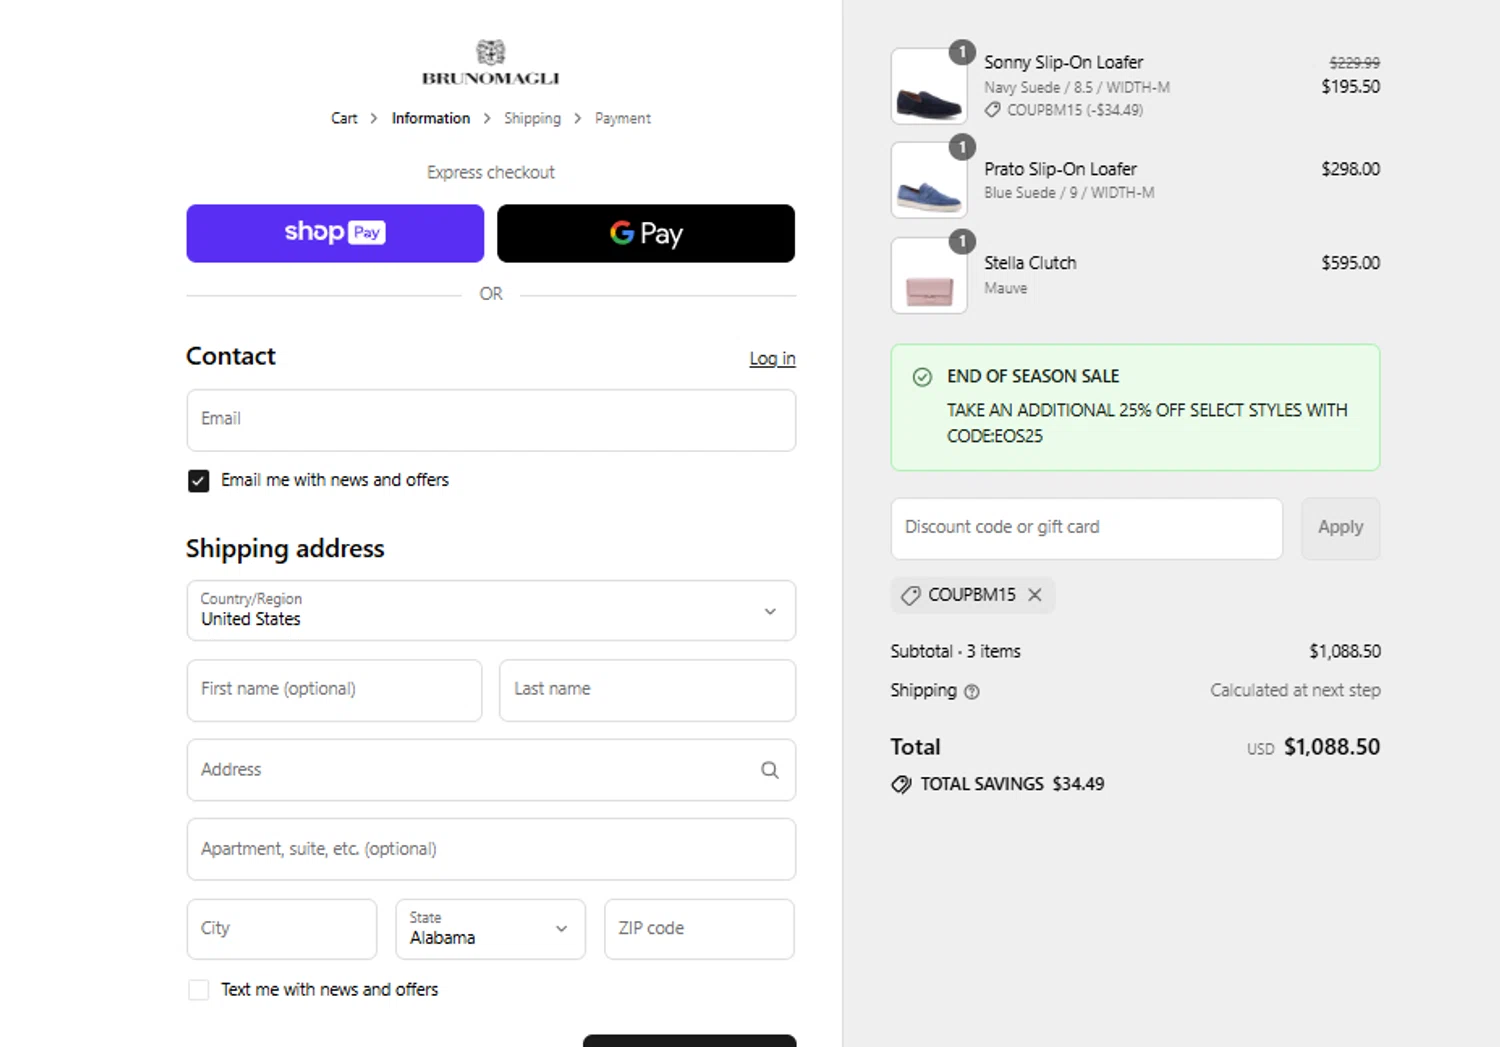Select the Shipping breadcrumb step

532,118
